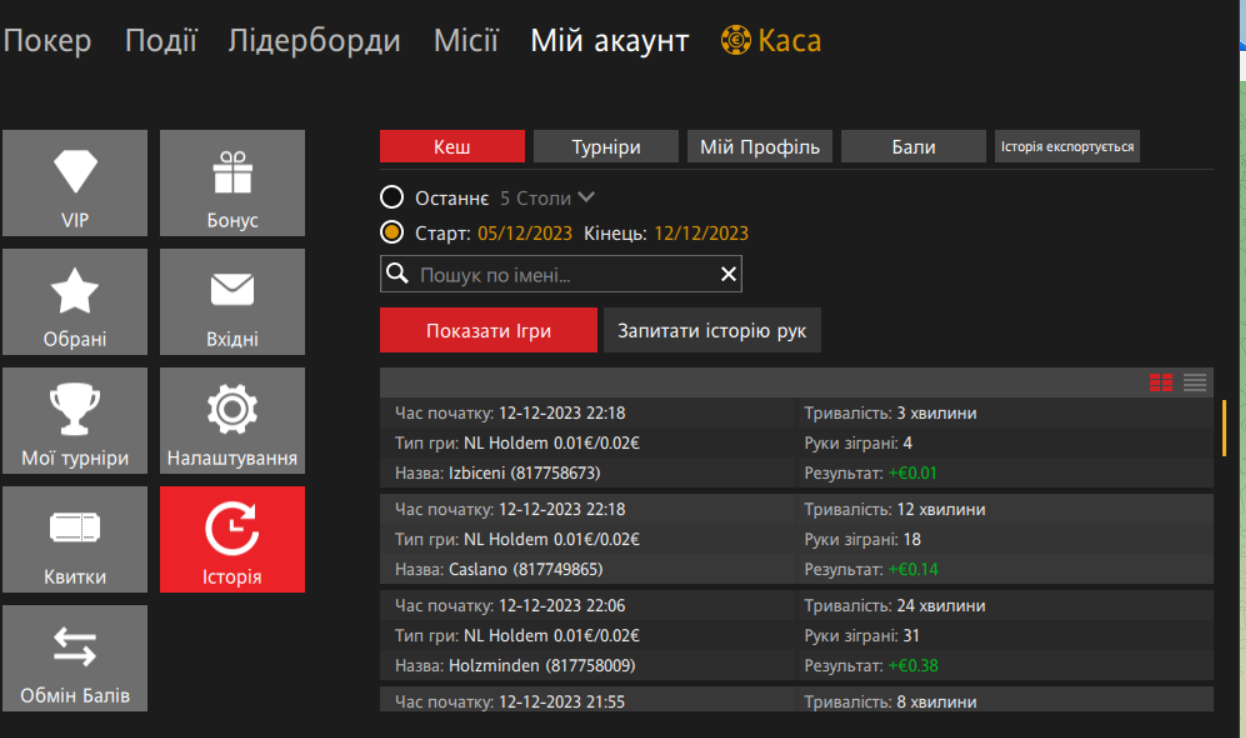Open the Вхідні envelope tile
1246x738 pixels.
coord(232,302)
